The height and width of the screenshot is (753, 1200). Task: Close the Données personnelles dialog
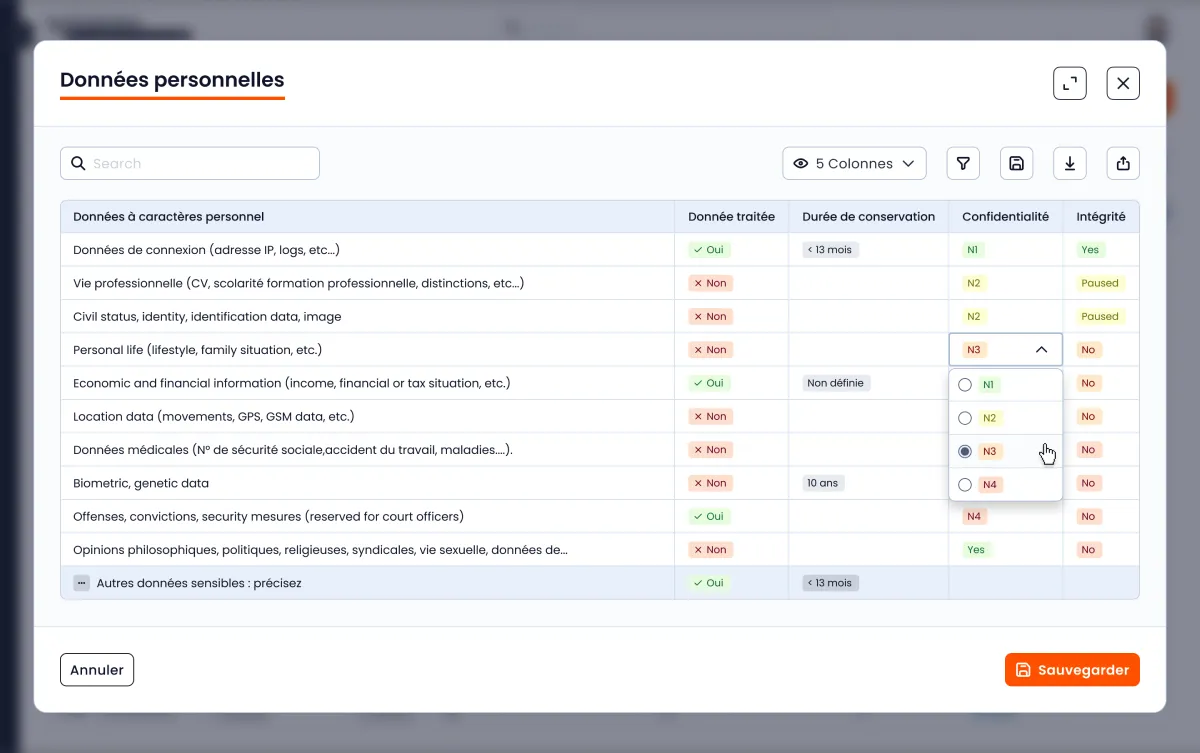pos(1122,83)
